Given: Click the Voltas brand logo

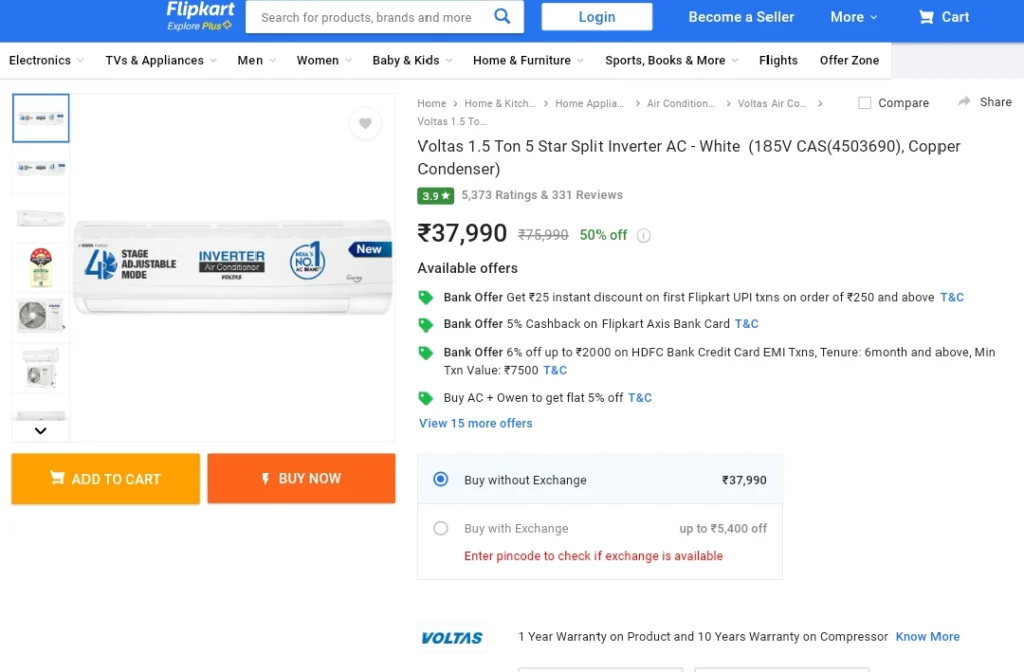Looking at the screenshot, I should point(452,638).
